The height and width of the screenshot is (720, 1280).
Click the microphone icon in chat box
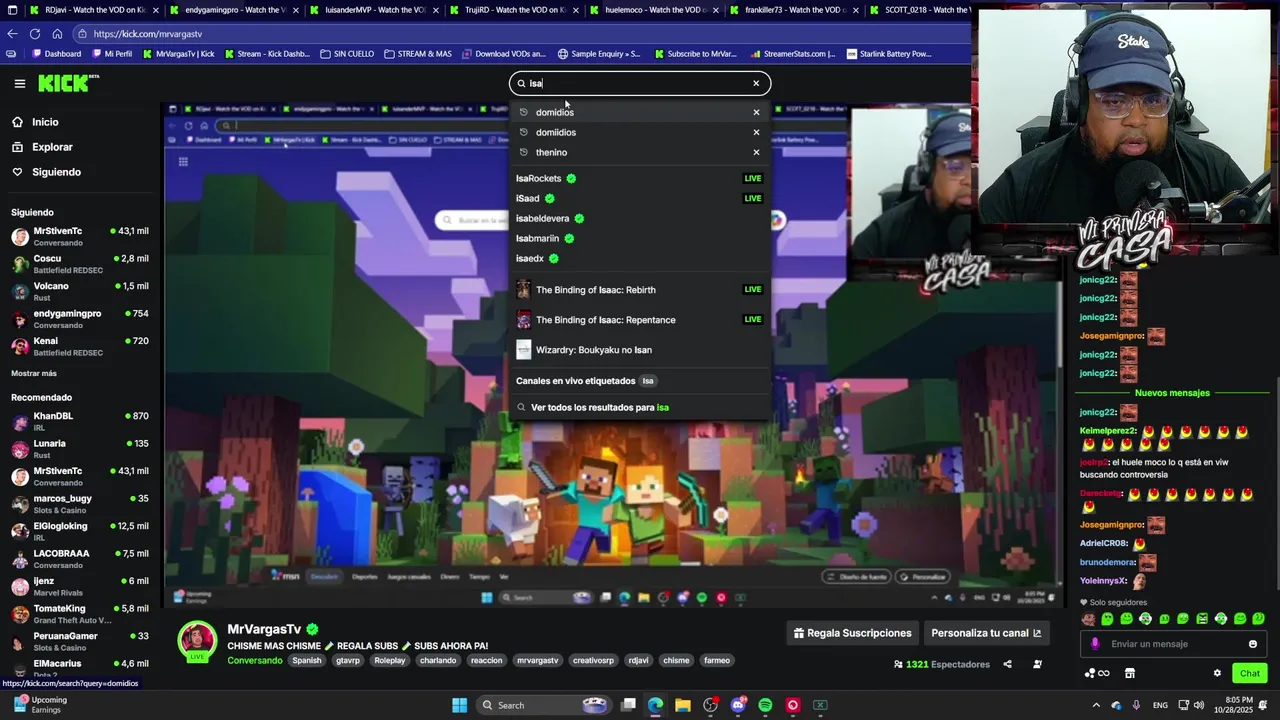1095,644
